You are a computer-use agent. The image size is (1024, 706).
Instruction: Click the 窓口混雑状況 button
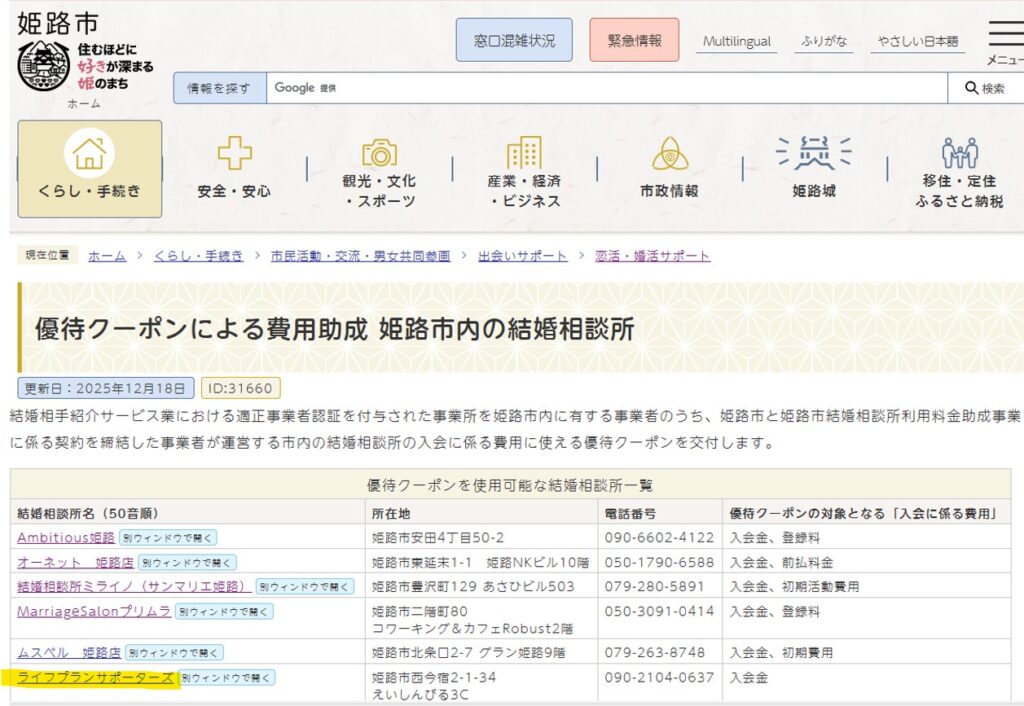tap(514, 41)
